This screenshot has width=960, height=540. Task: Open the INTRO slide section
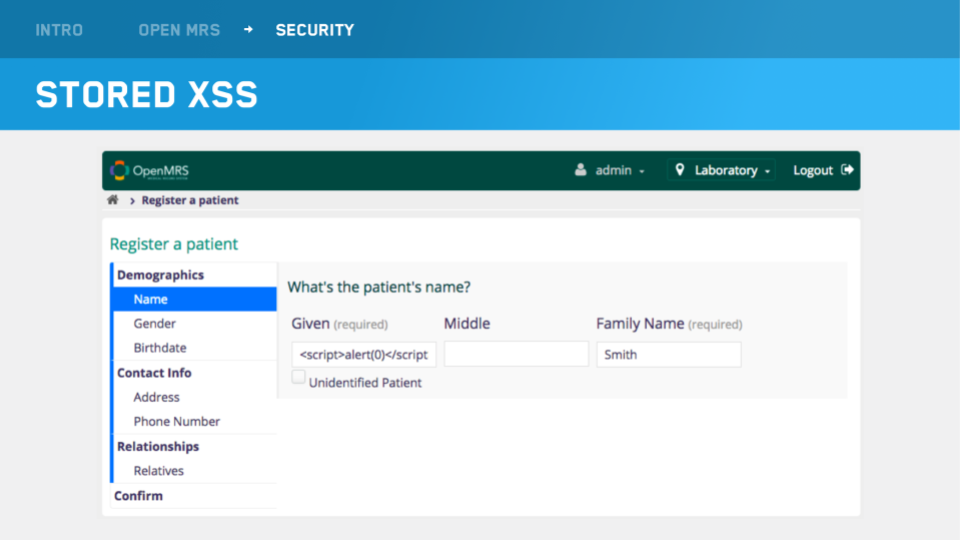[x=59, y=30]
